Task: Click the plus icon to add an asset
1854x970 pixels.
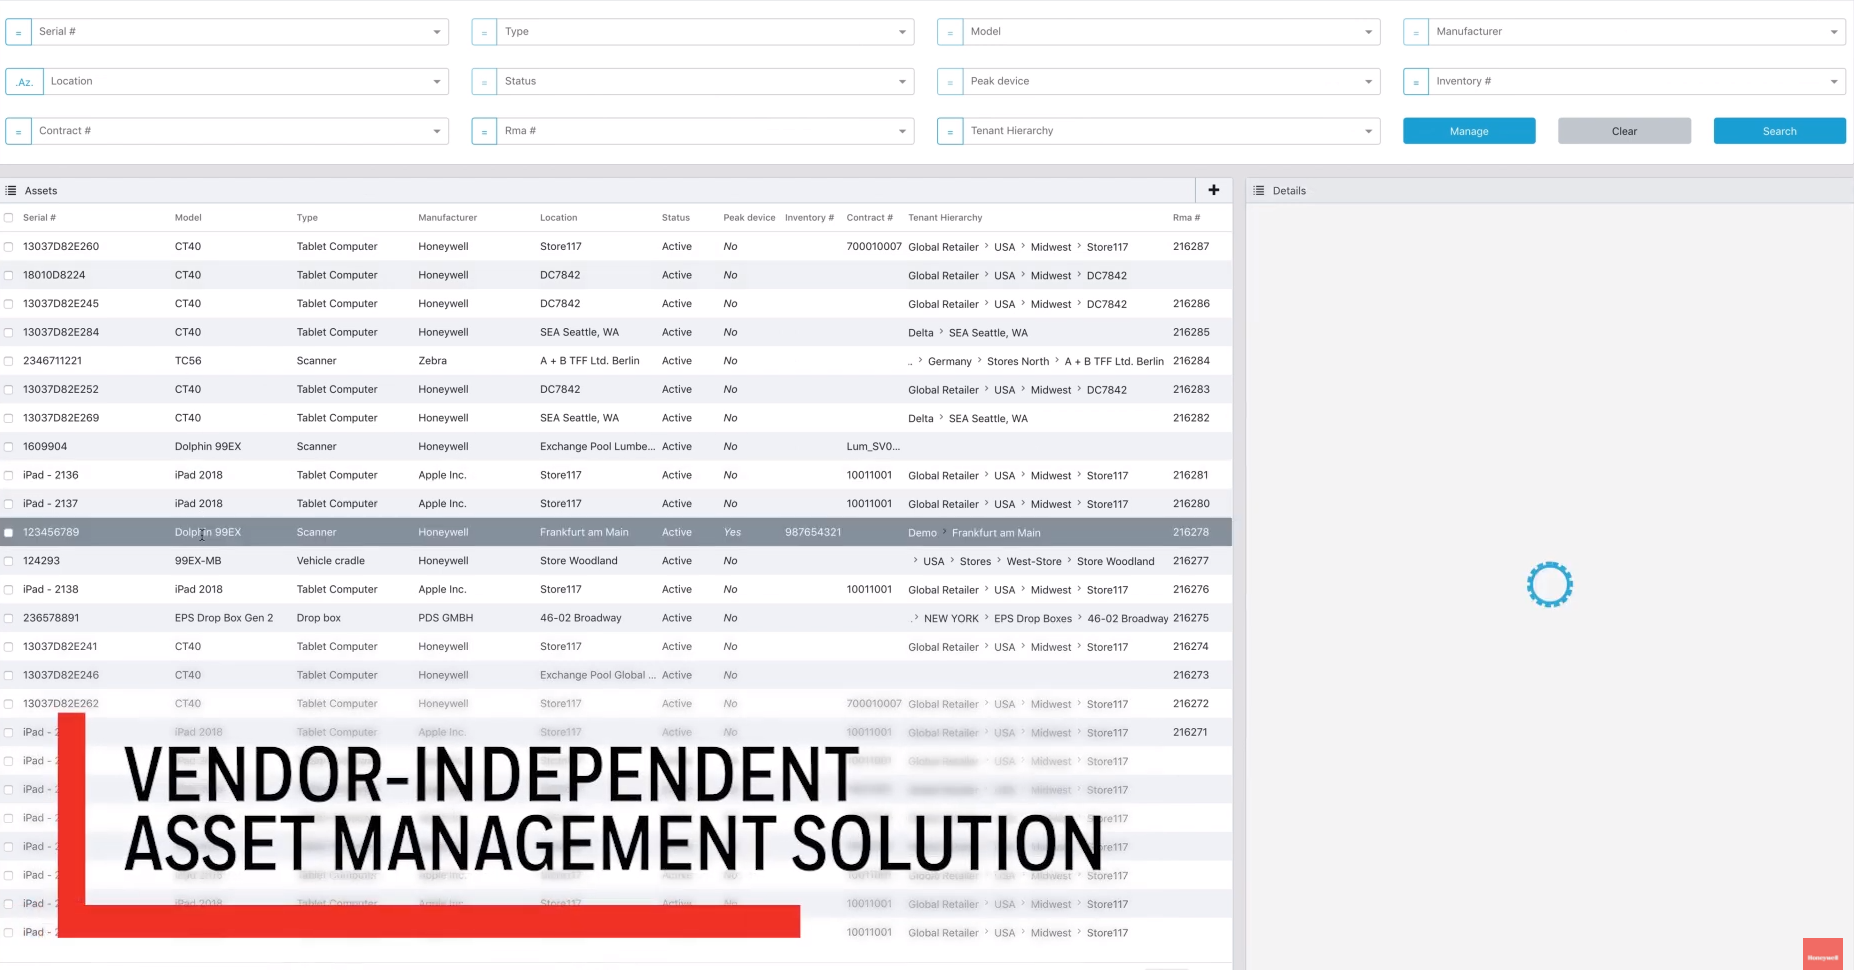Action: click(x=1214, y=190)
